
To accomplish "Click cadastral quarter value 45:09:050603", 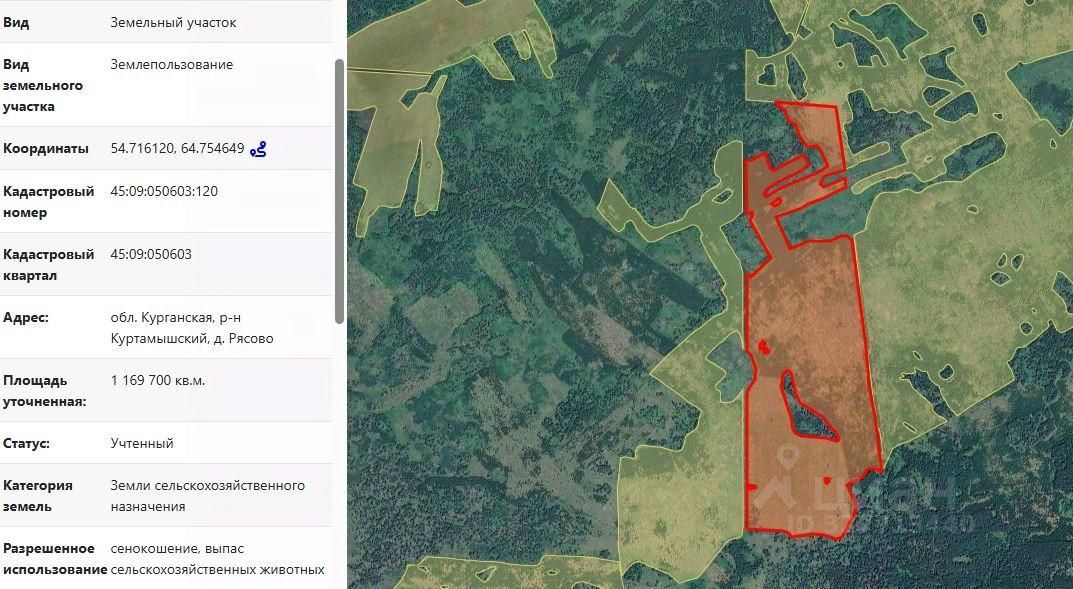I will (x=151, y=254).
